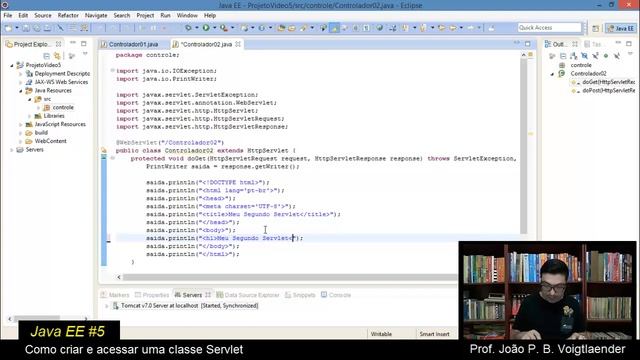Expand the Tomcat v7.0 Server entry
Viewport: 640px width, 360px height.
pyautogui.click(x=107, y=306)
